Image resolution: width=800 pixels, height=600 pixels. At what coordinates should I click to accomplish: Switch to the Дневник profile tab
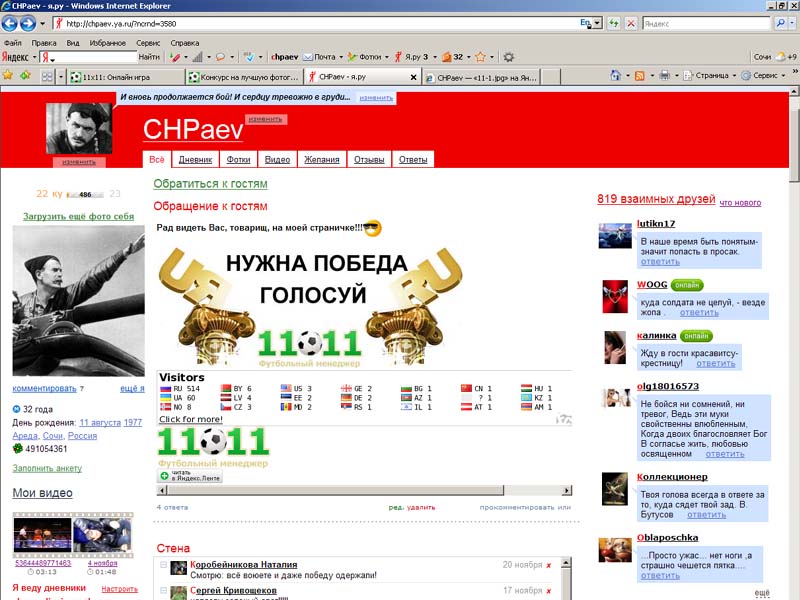195,159
